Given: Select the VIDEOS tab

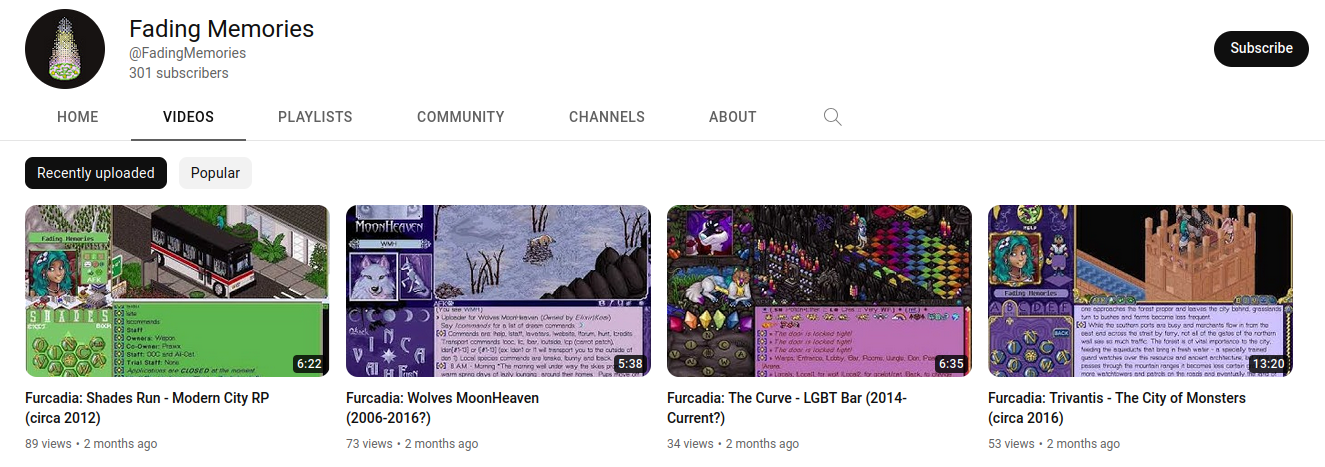Looking at the screenshot, I should (x=188, y=117).
